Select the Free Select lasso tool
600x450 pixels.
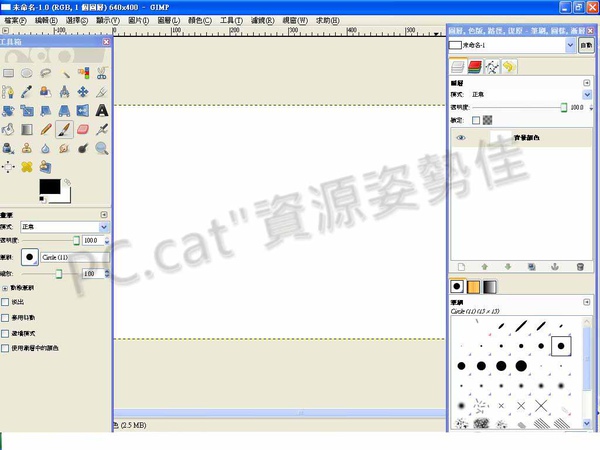point(46,73)
